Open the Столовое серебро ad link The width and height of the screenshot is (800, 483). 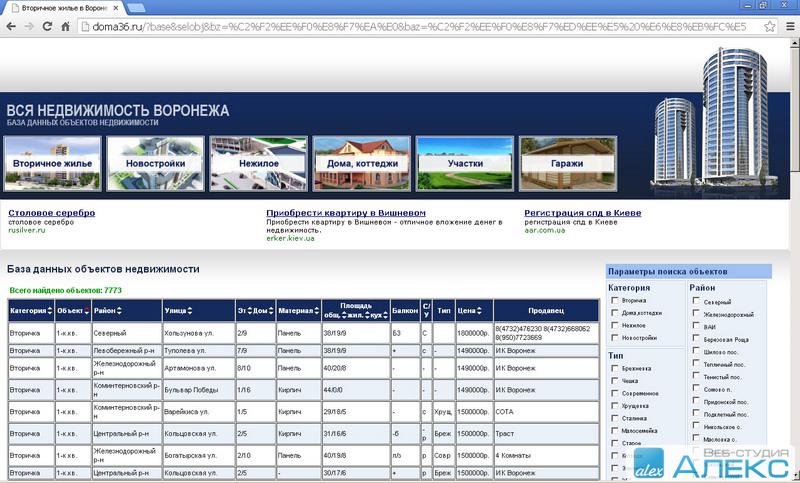click(x=51, y=213)
